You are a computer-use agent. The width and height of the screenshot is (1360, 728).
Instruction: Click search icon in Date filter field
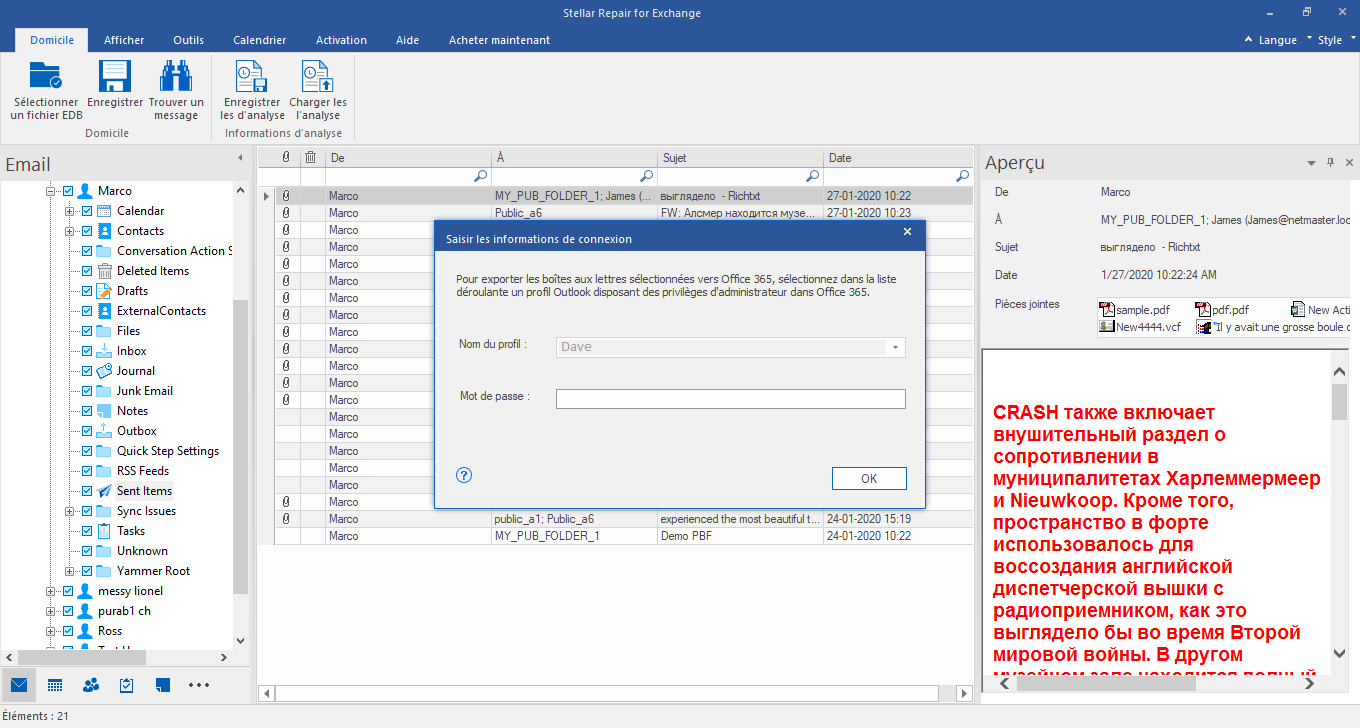click(x=962, y=176)
